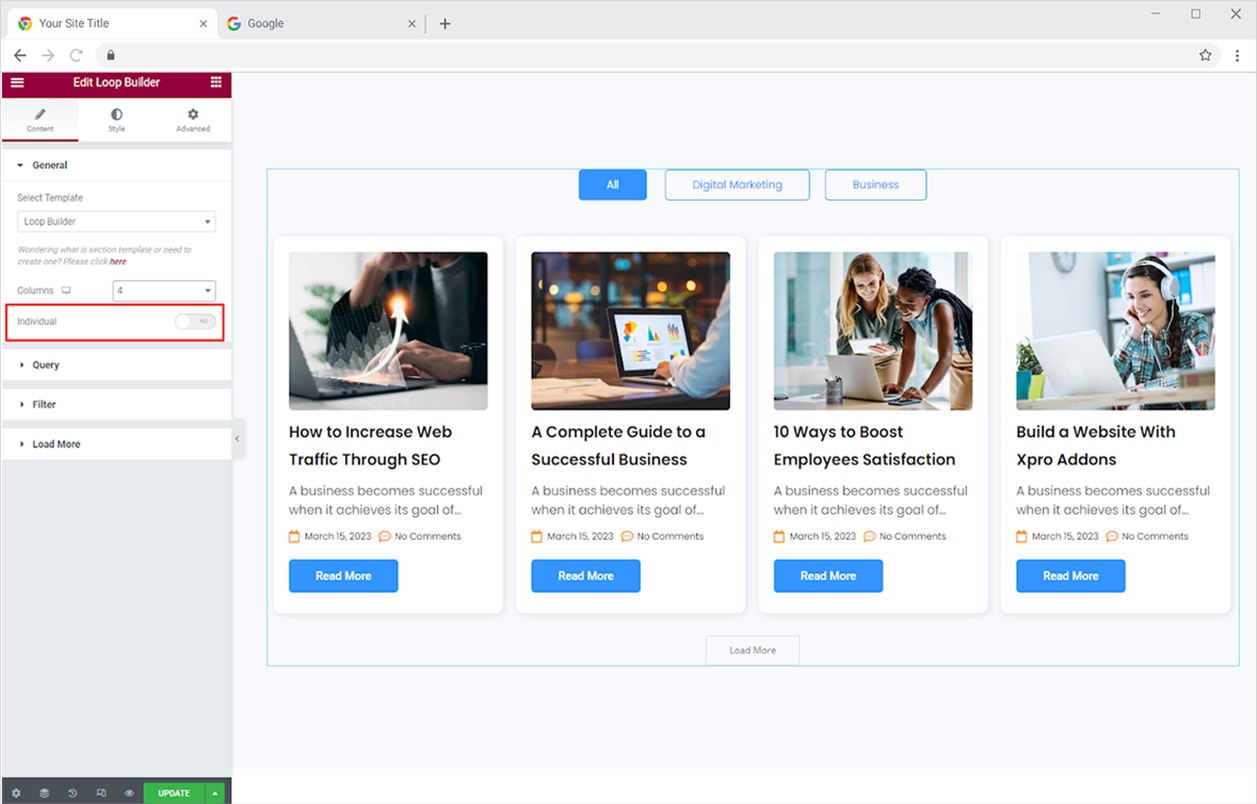Screen dimensions: 1257x804
Task: Click the green UPDATE button
Action: (x=173, y=793)
